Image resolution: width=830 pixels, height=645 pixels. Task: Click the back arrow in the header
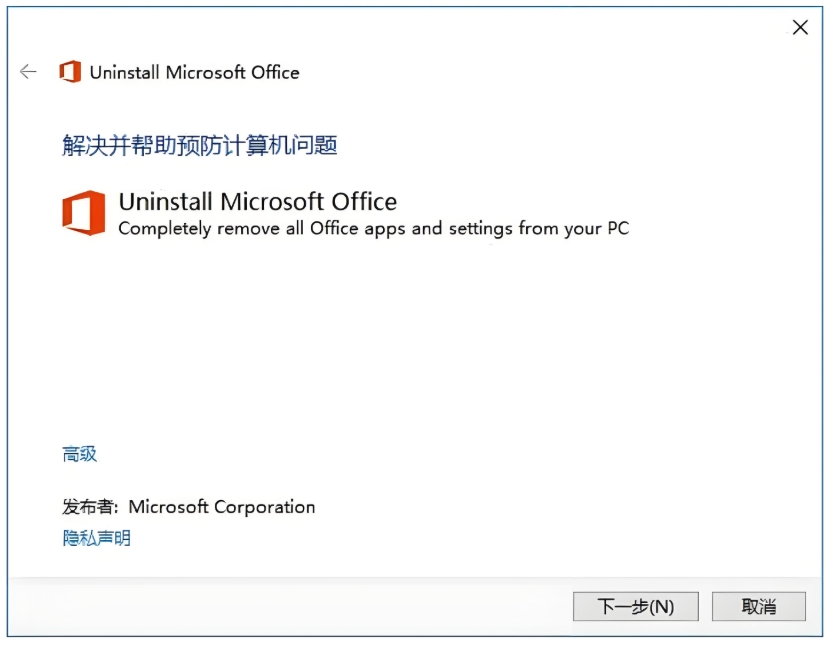pyautogui.click(x=28, y=72)
